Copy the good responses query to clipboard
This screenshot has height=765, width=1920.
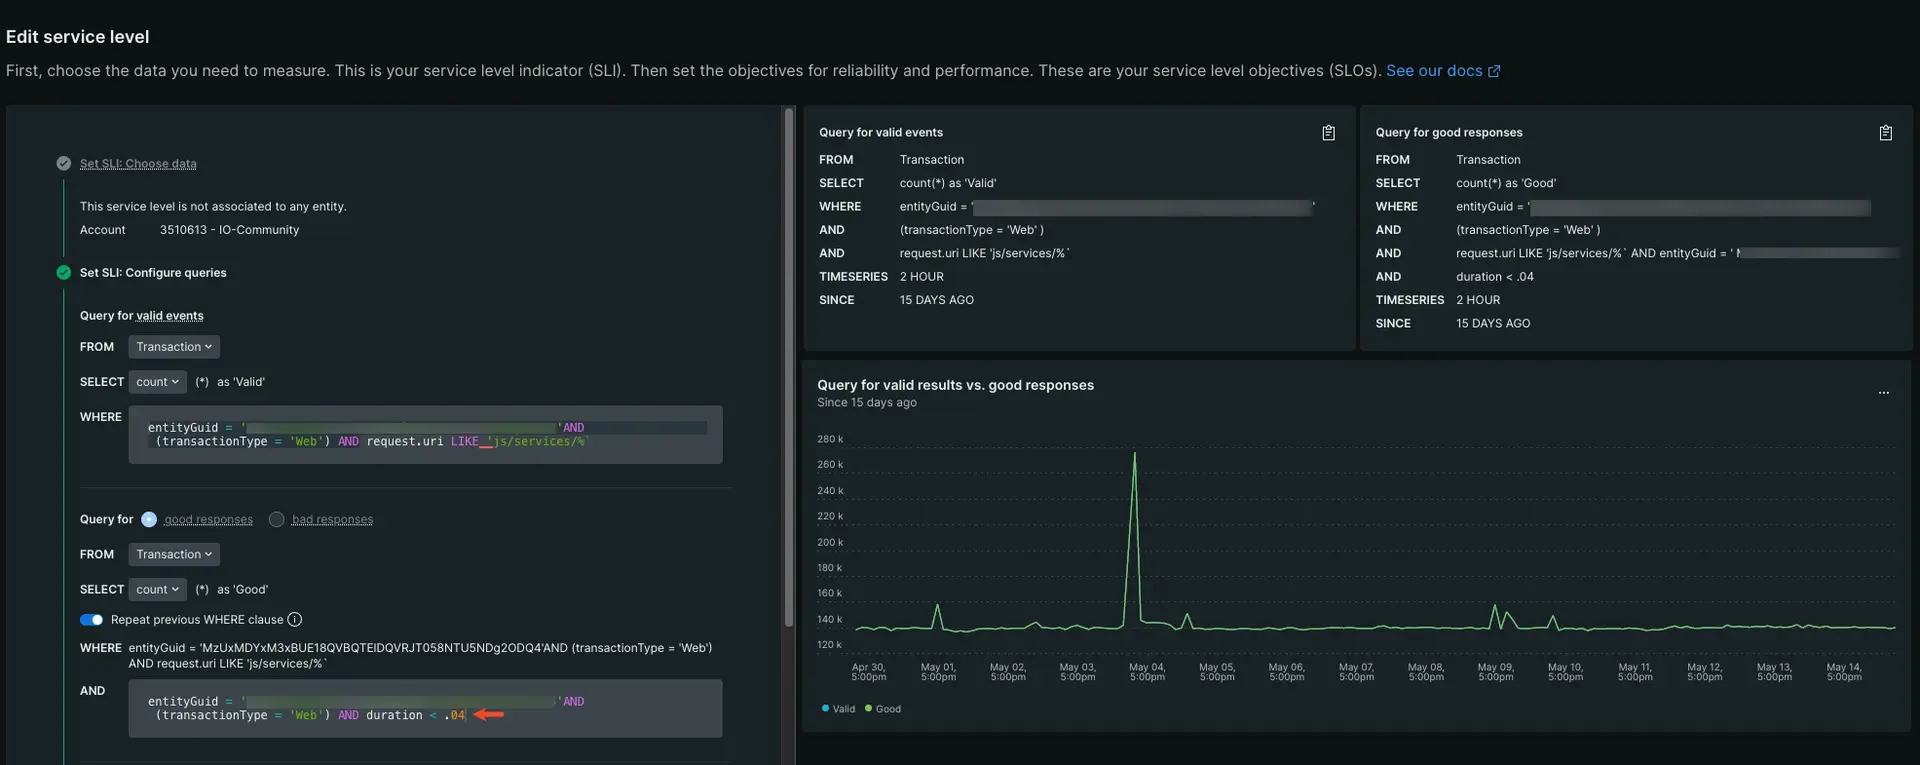[x=1885, y=133]
